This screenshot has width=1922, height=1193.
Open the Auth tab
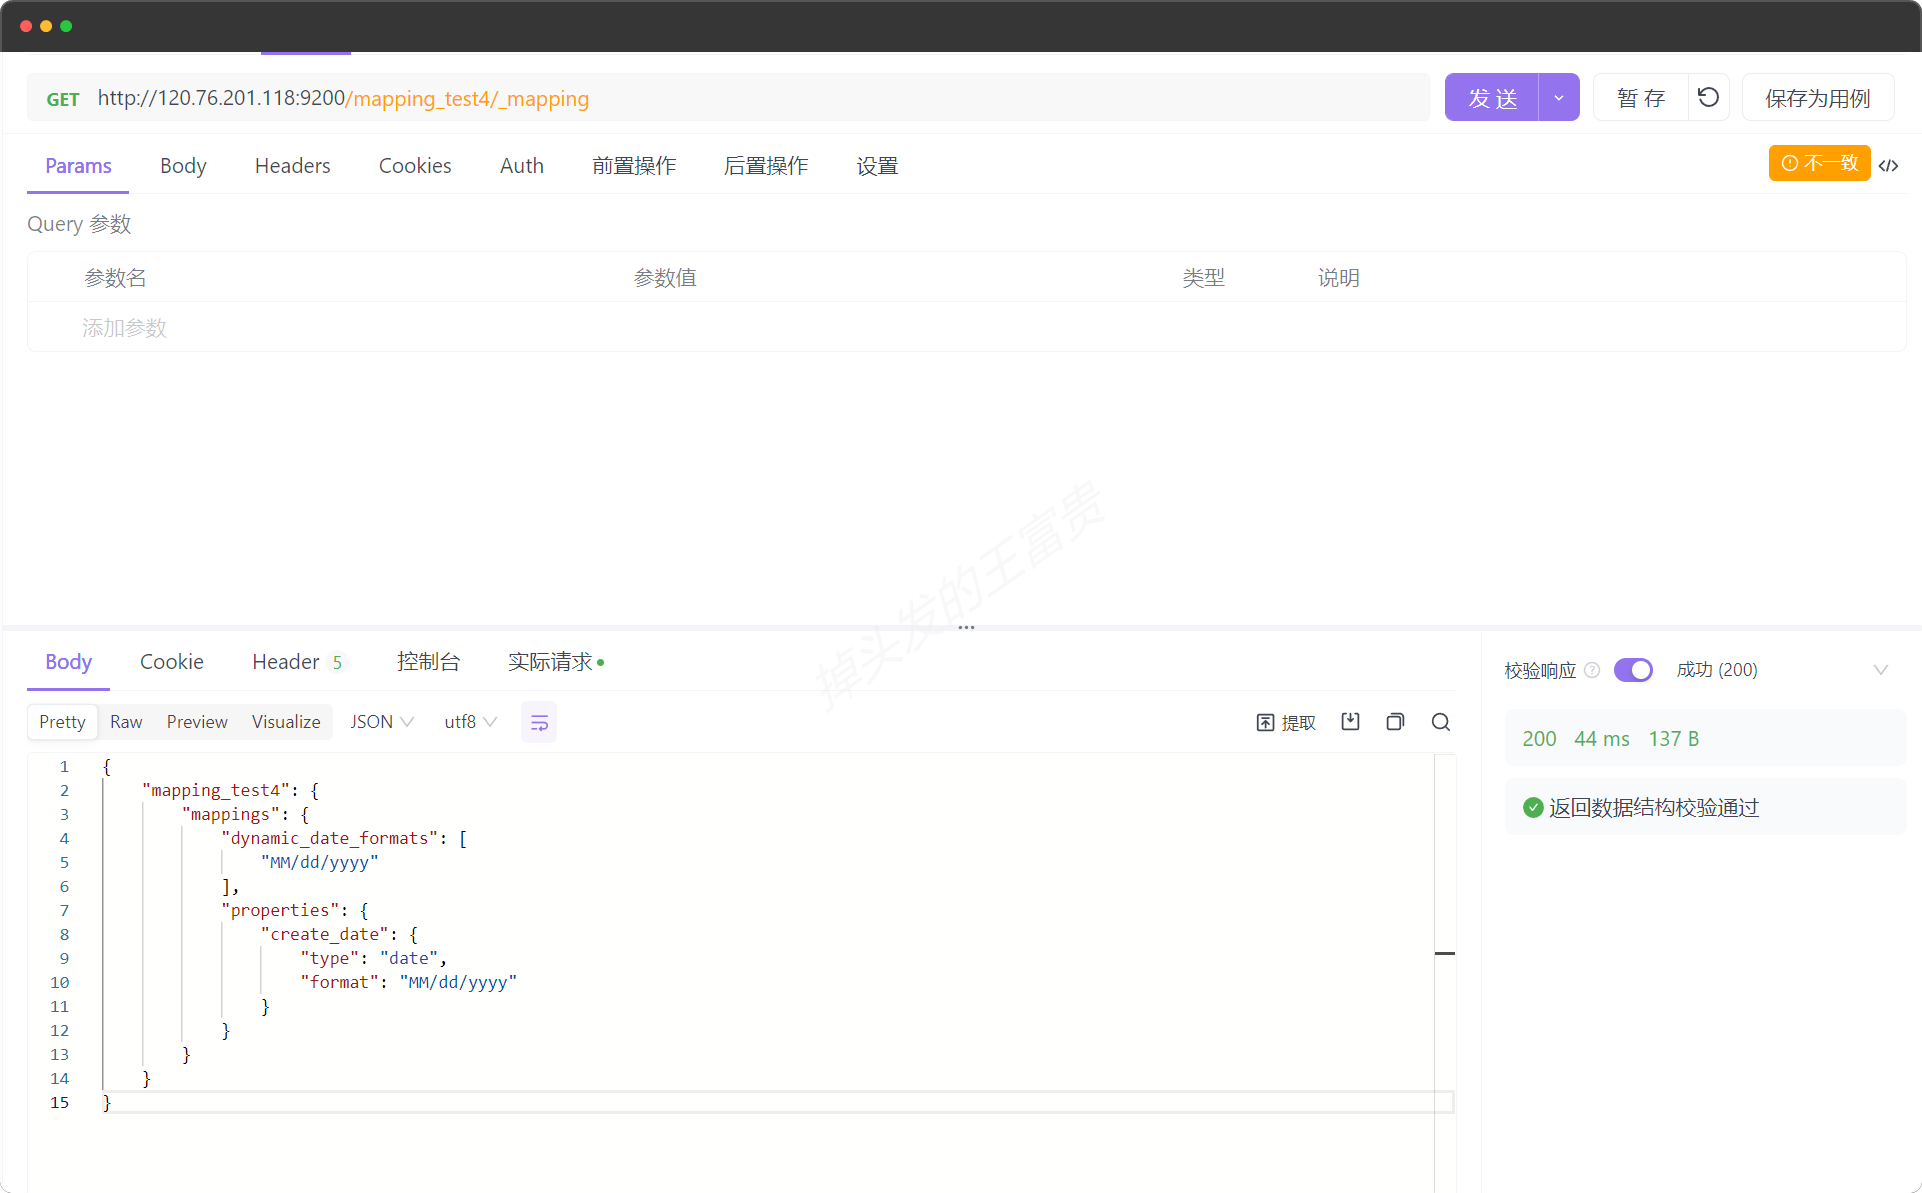tap(522, 166)
